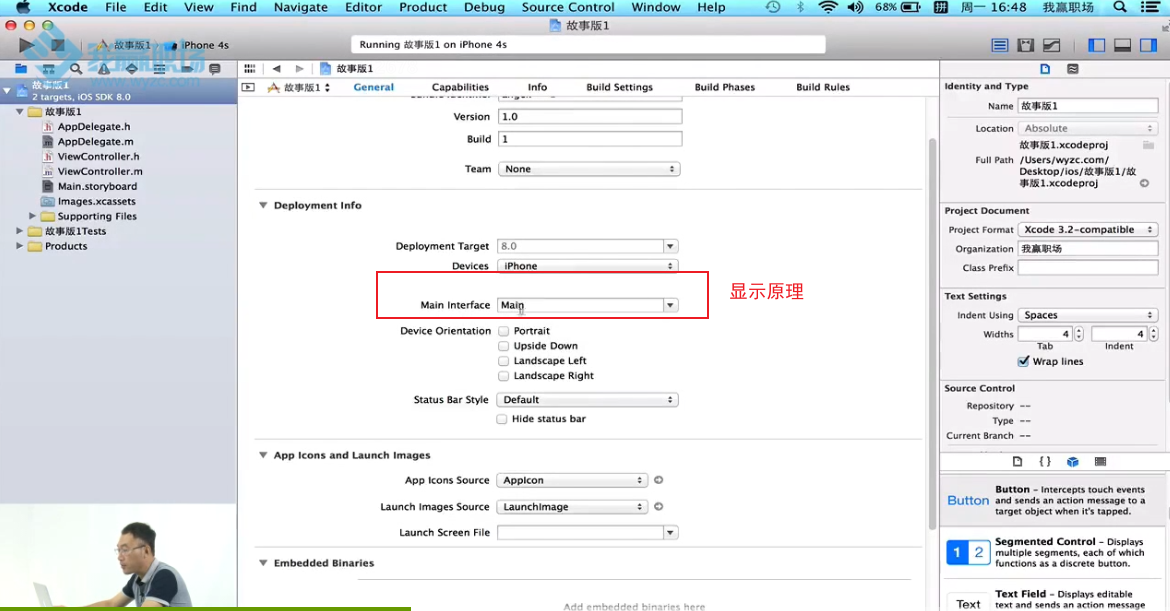Open the Symbol navigator icon
The height and width of the screenshot is (611, 1170).
click(49, 69)
